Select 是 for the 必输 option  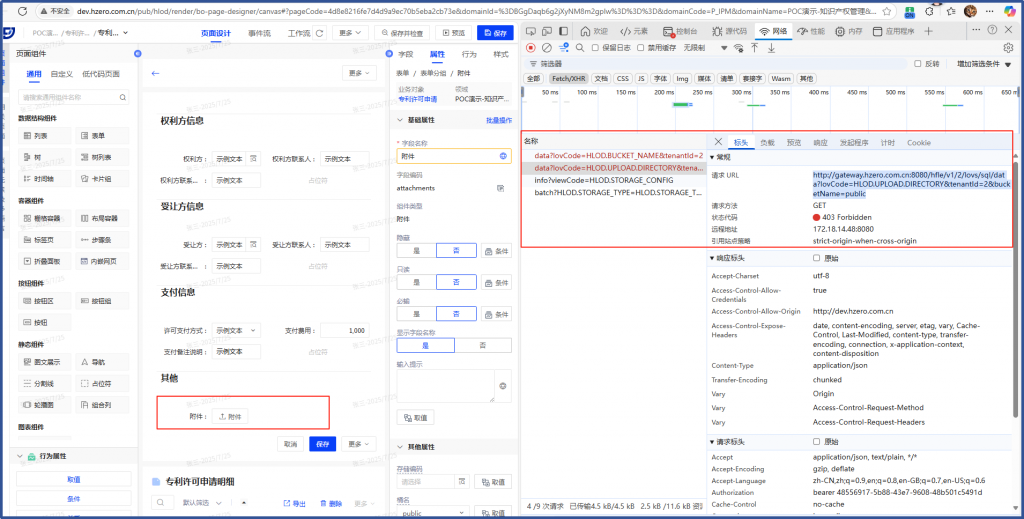click(415, 314)
